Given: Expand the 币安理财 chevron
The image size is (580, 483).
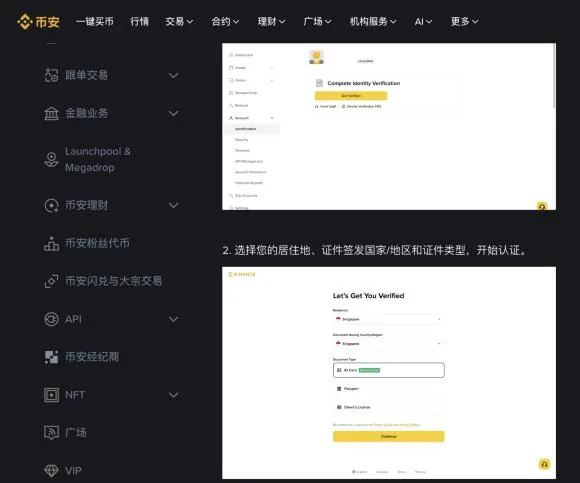Looking at the screenshot, I should click(x=173, y=205).
